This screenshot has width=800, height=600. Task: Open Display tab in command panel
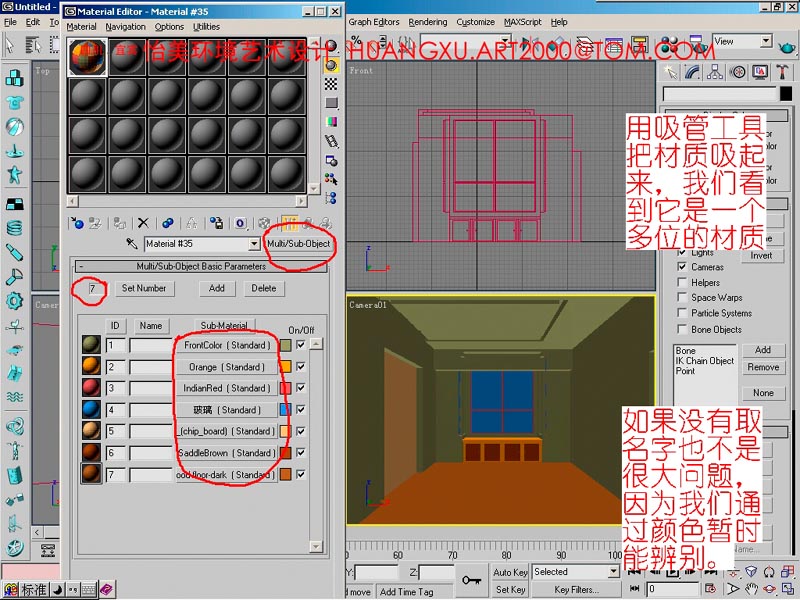coord(760,72)
